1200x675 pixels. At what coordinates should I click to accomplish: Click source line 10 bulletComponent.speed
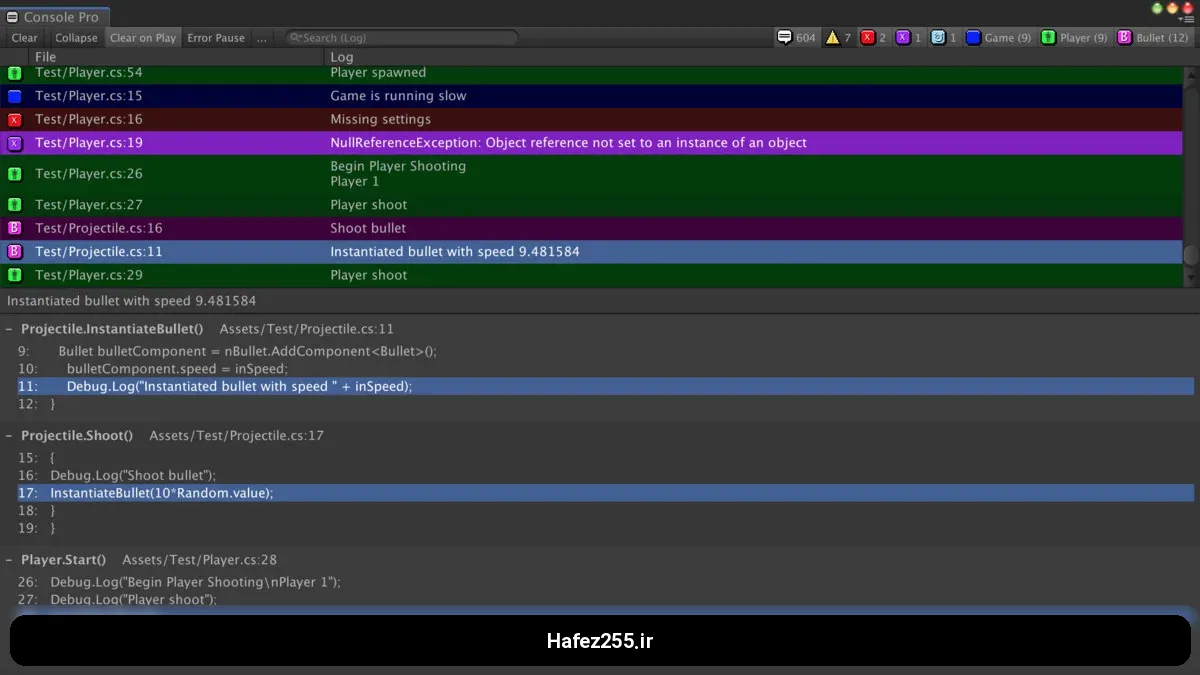pos(177,369)
